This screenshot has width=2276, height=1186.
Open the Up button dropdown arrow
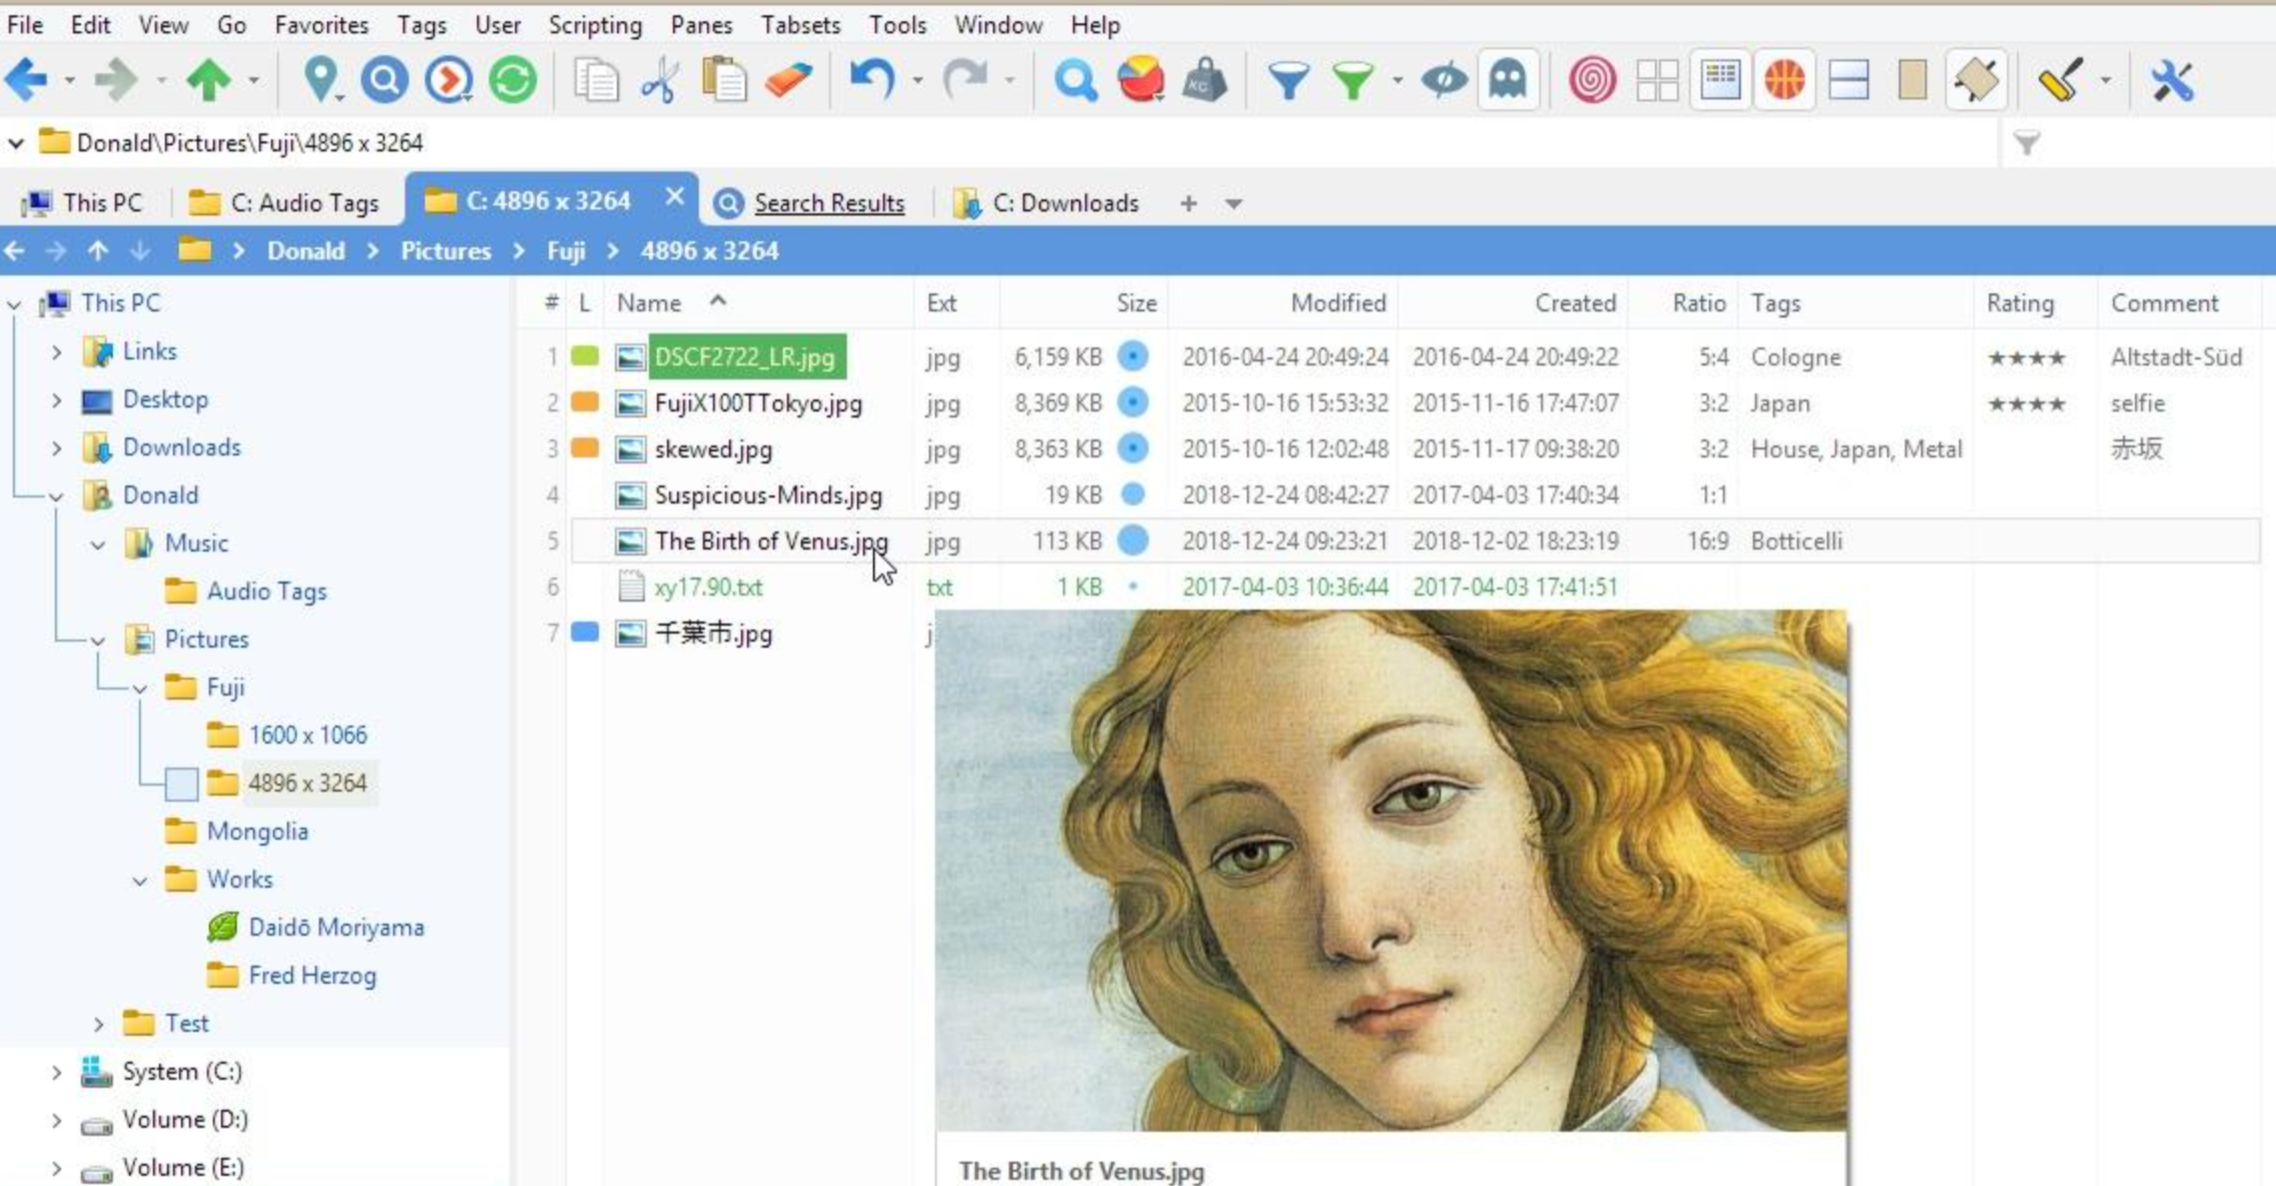(254, 80)
